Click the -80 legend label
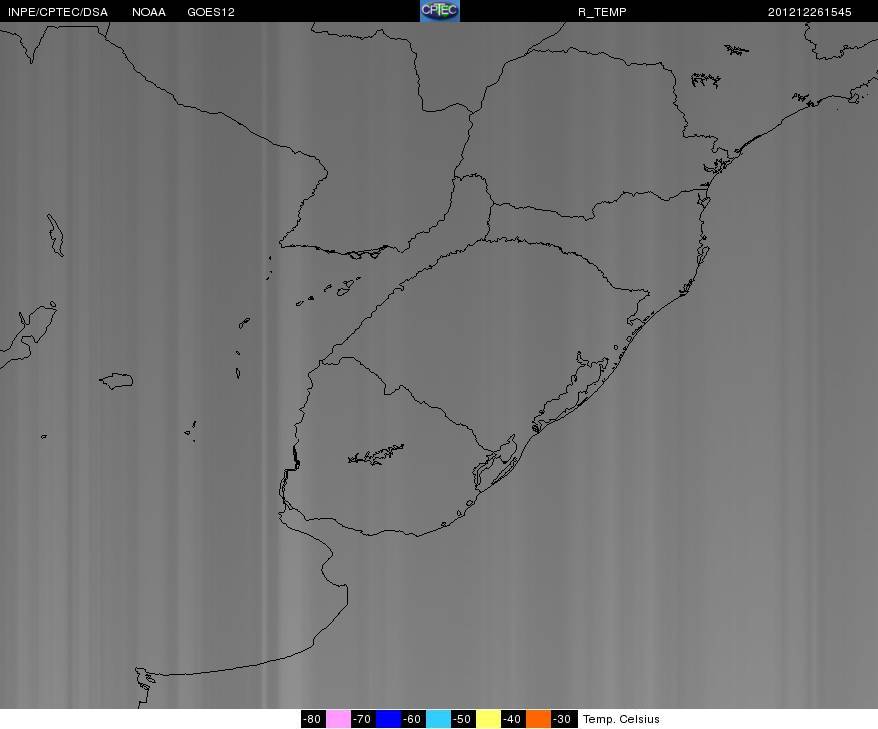Viewport: 878px width, 729px height. 313,719
